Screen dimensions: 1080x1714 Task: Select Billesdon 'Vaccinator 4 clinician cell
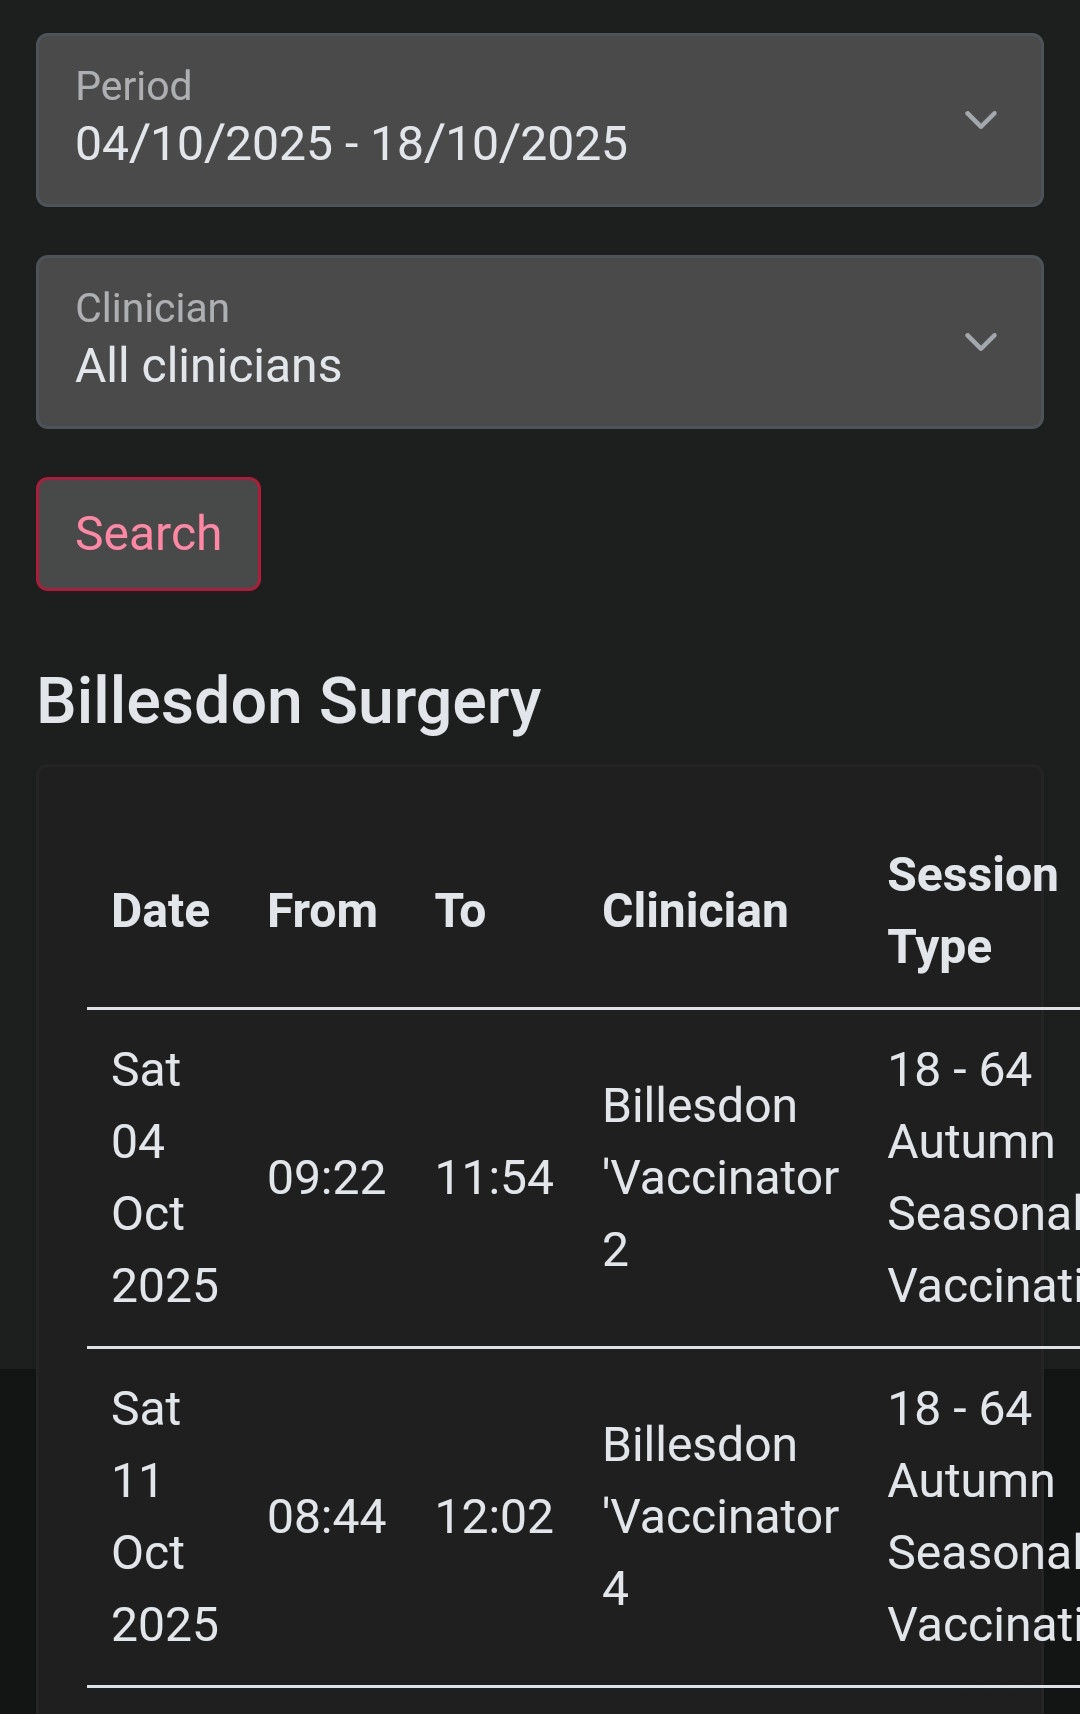pos(720,1516)
